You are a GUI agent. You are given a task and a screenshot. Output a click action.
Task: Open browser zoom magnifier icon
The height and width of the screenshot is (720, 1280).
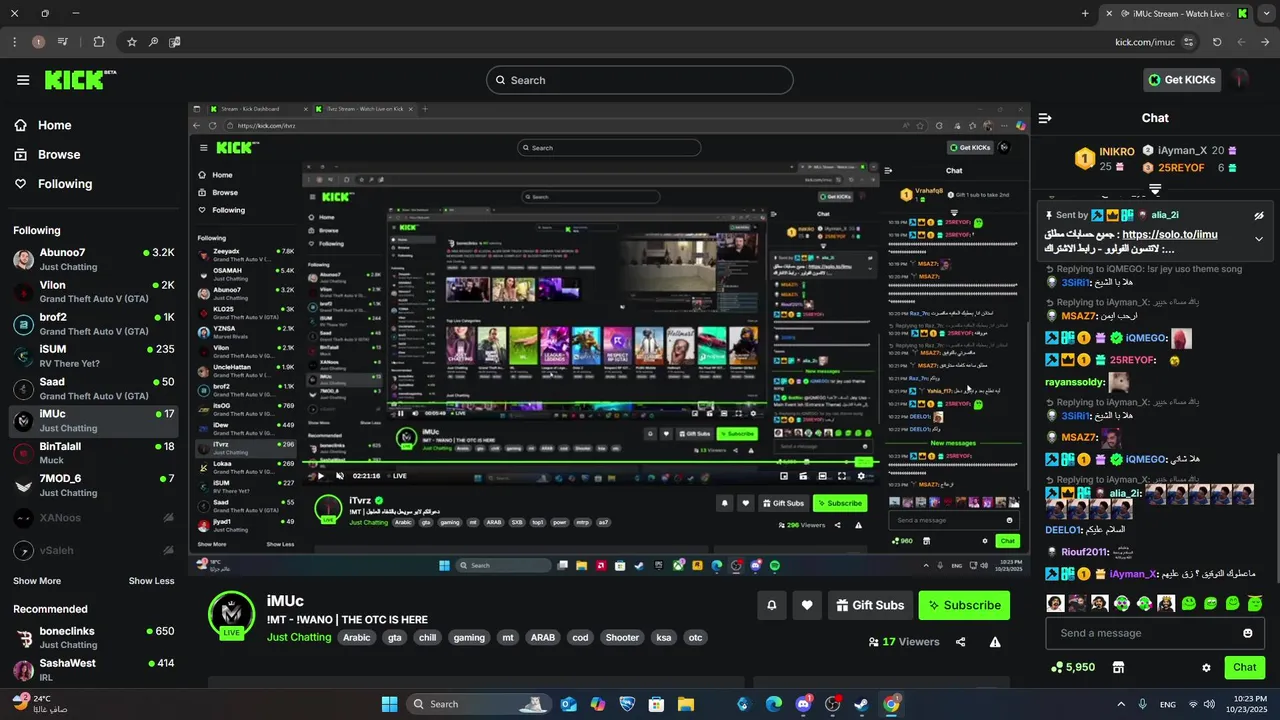pyautogui.click(x=153, y=42)
